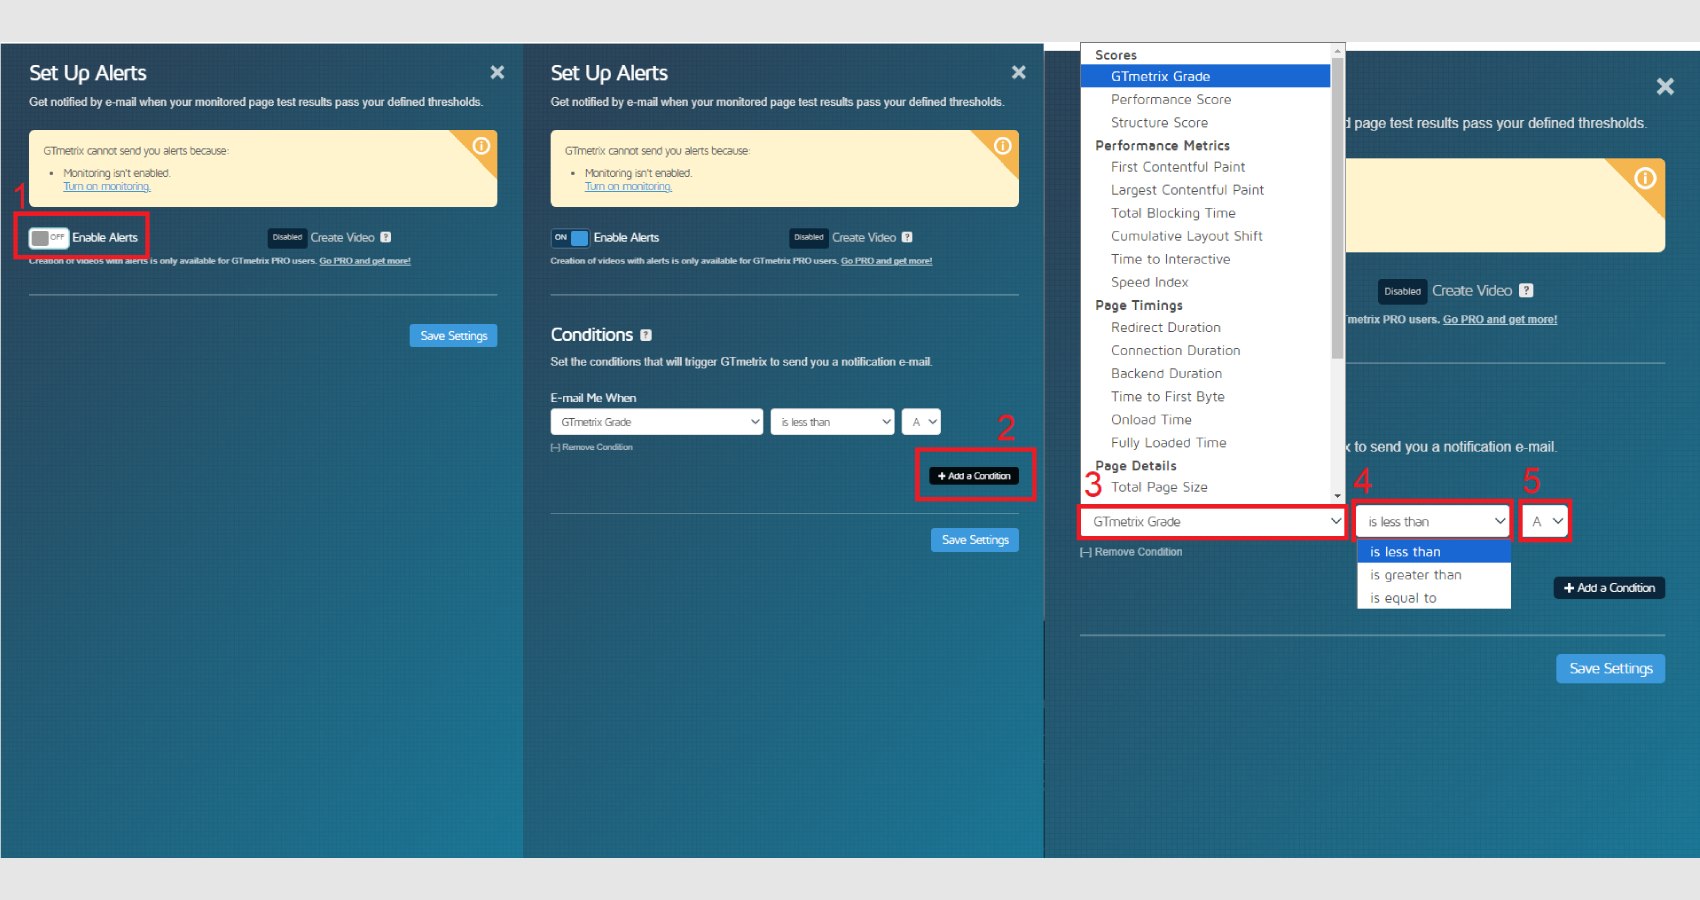This screenshot has width=1700, height=900.
Task: Click info icon on right warning box
Action: [1645, 178]
